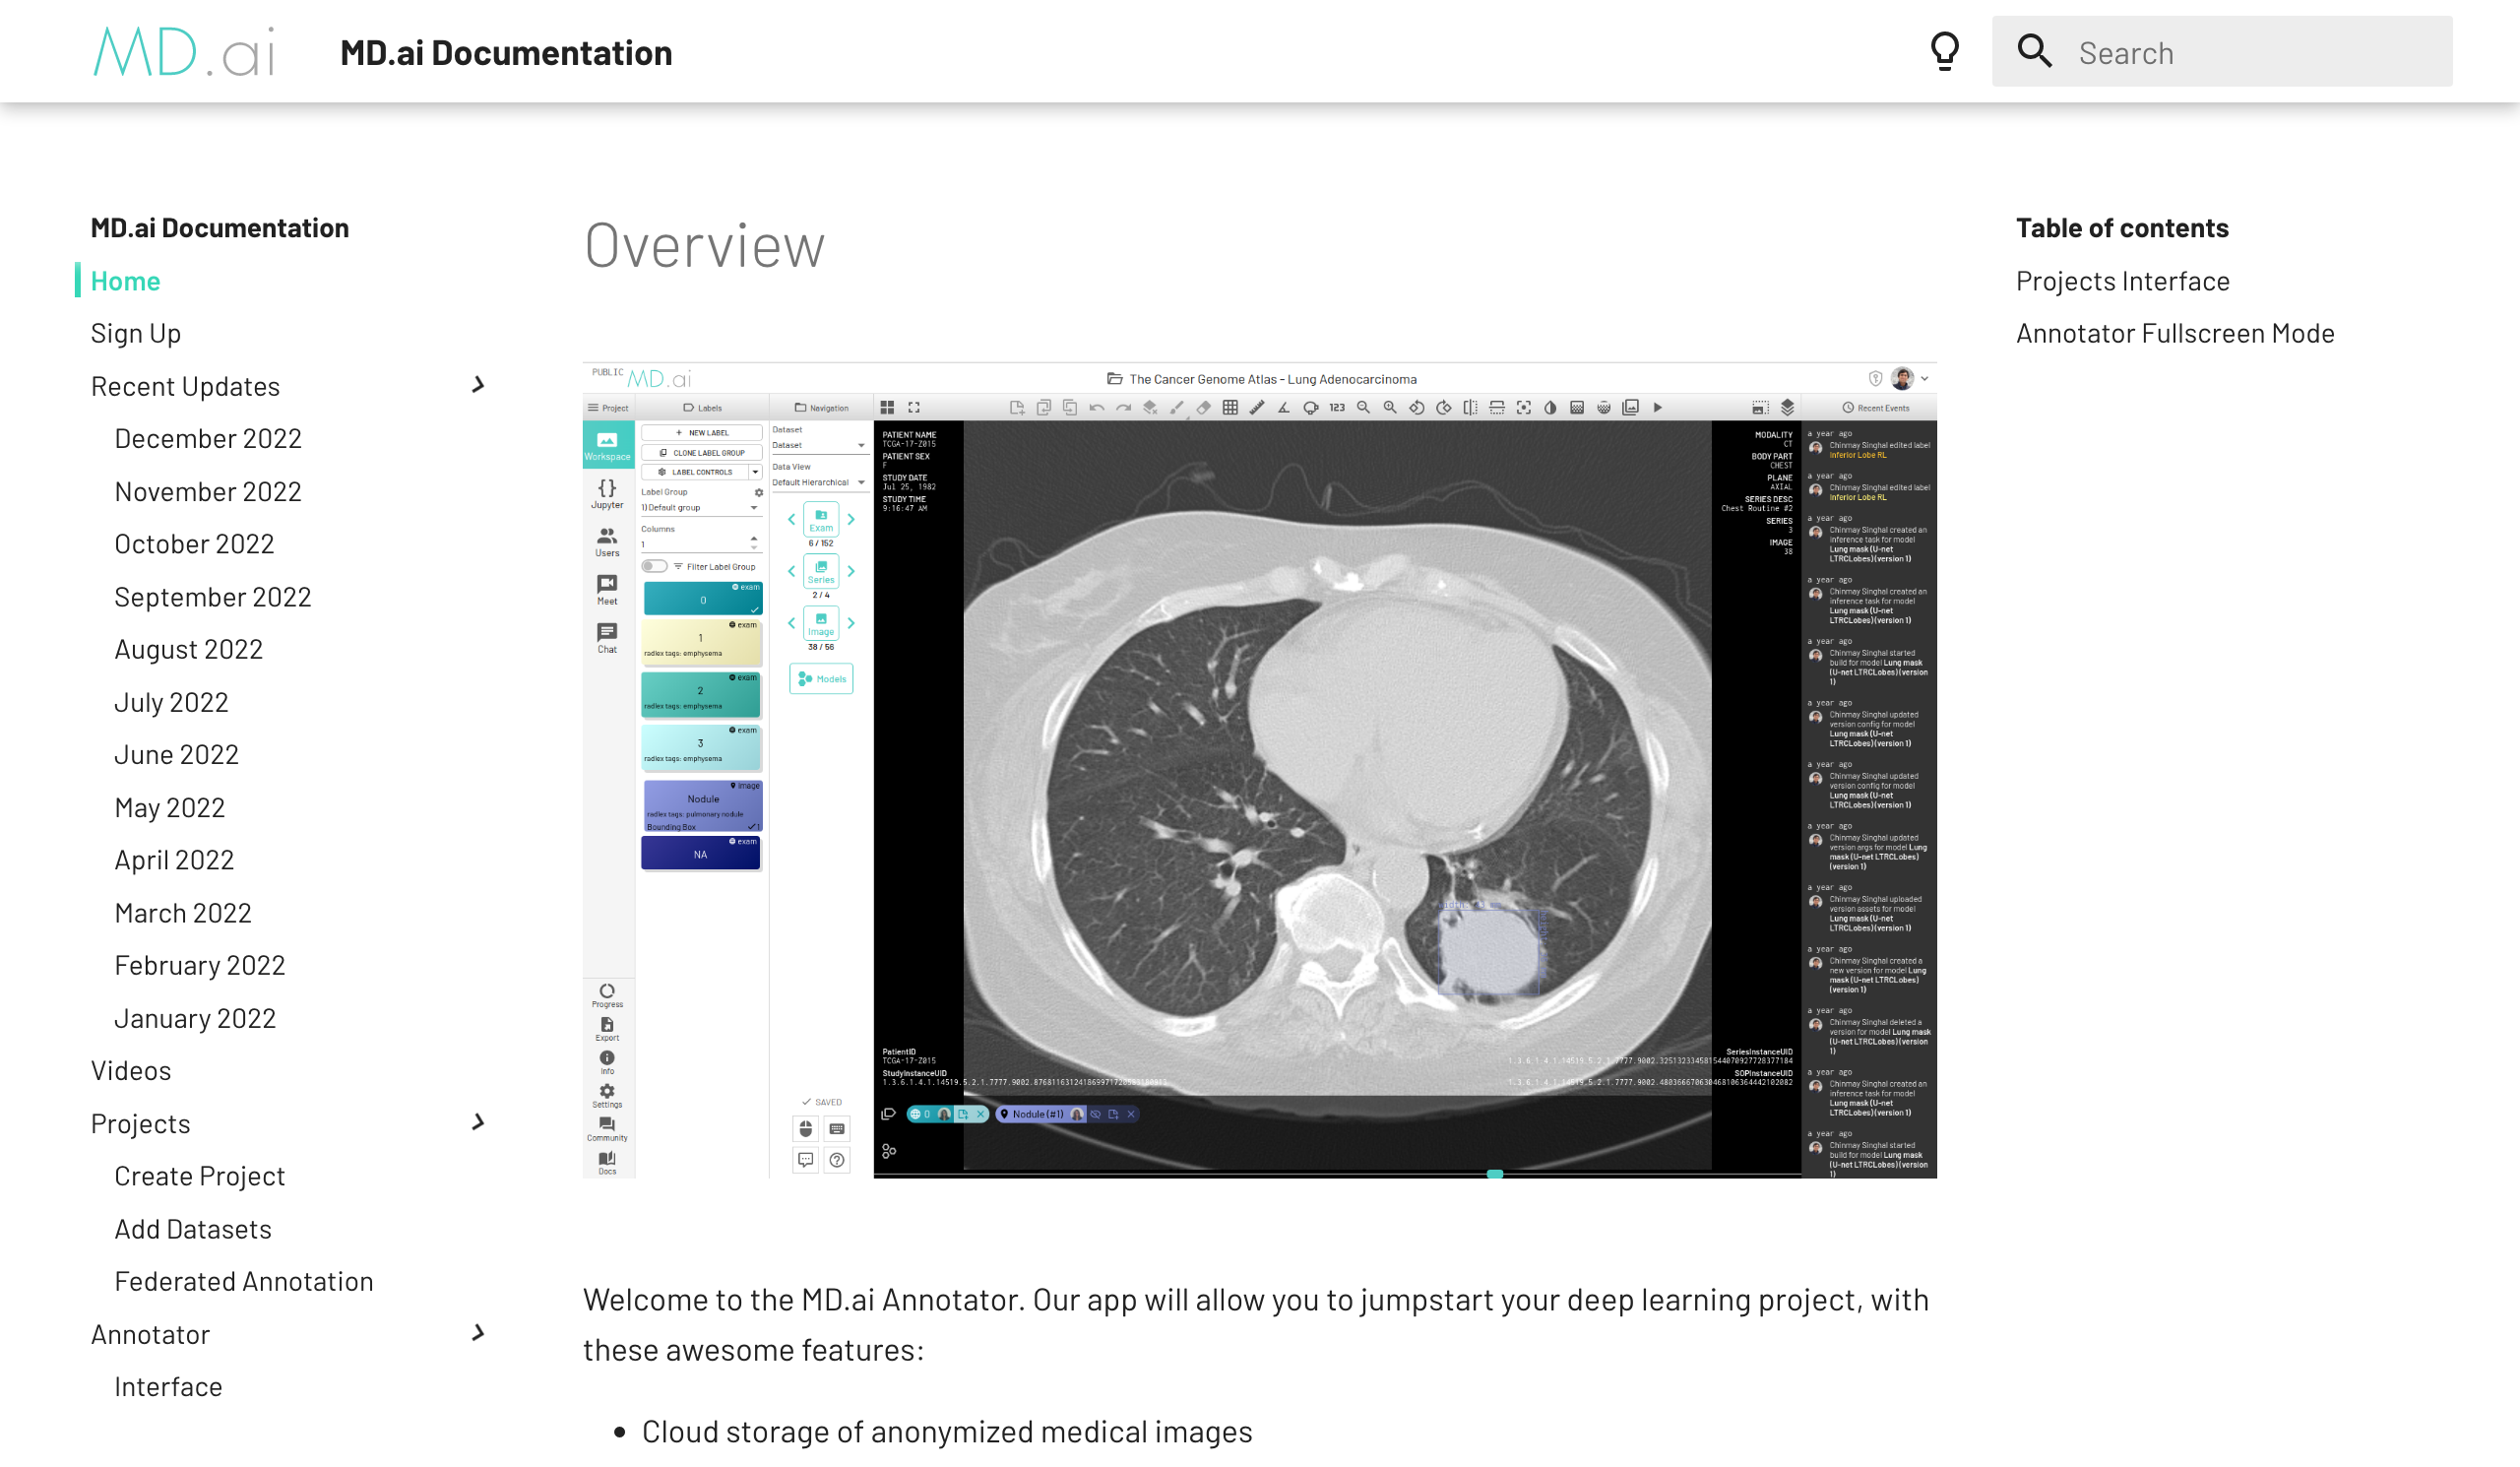Open the Create Project page
Image resolution: width=2520 pixels, height=1467 pixels.
point(200,1176)
